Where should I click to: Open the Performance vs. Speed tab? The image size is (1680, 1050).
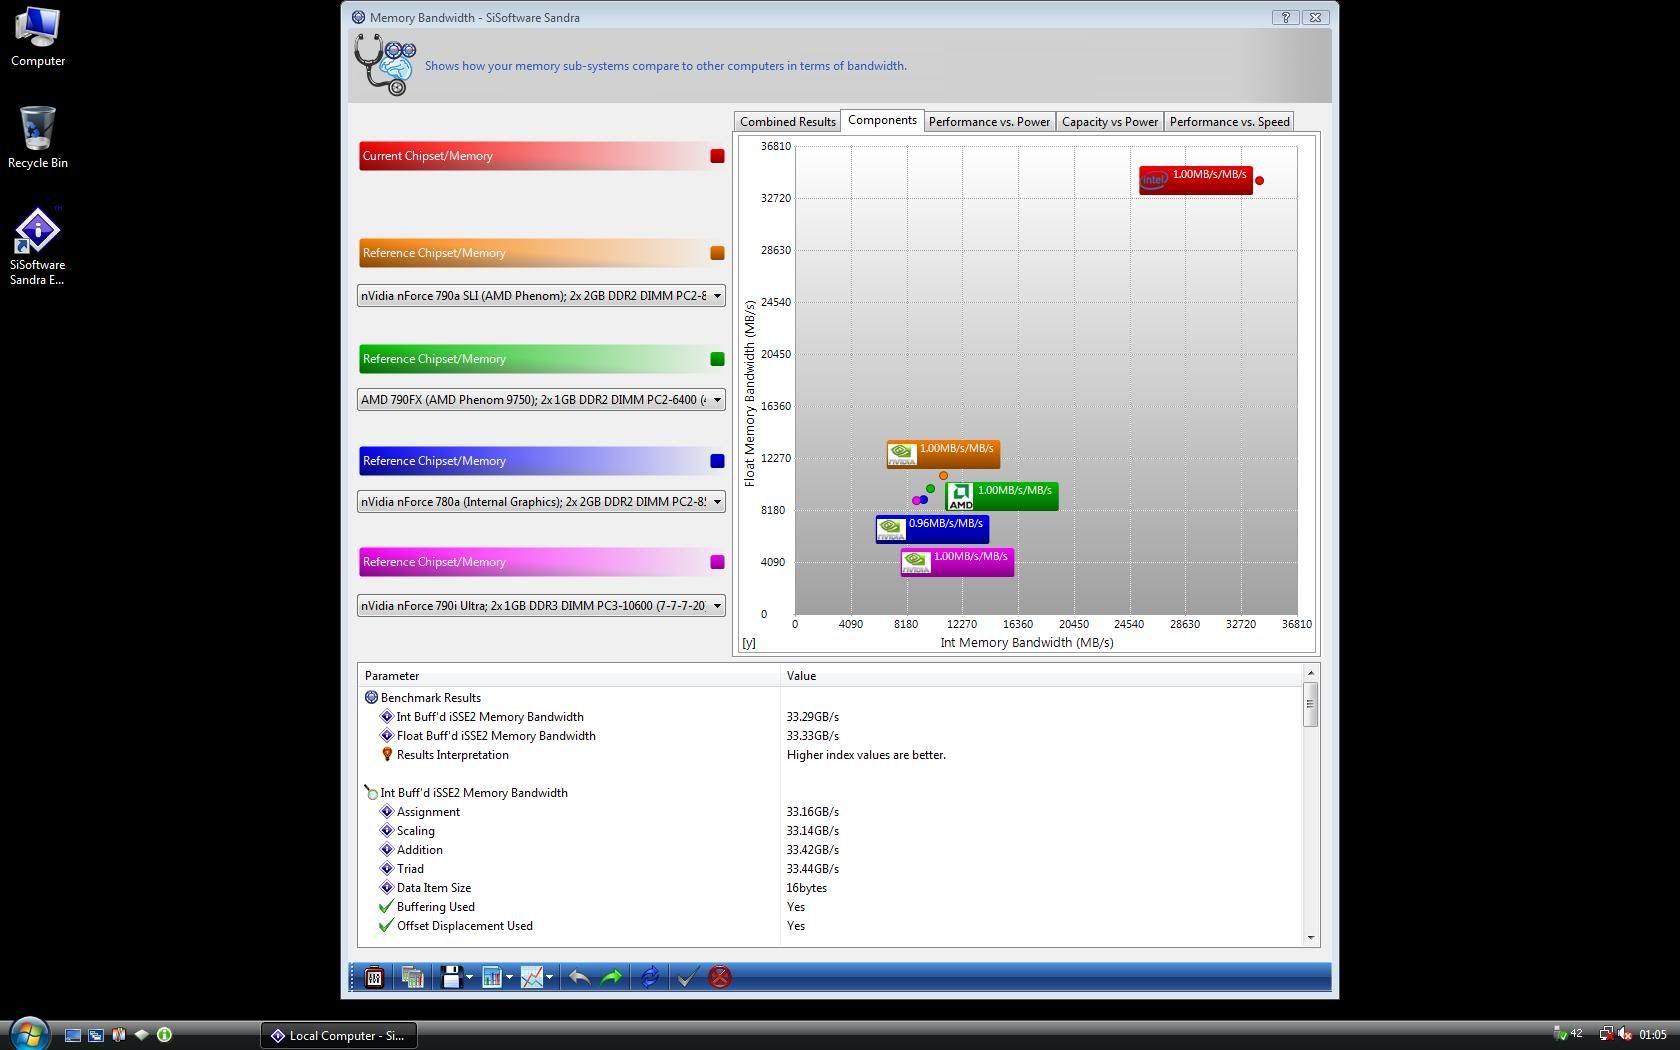click(1229, 122)
